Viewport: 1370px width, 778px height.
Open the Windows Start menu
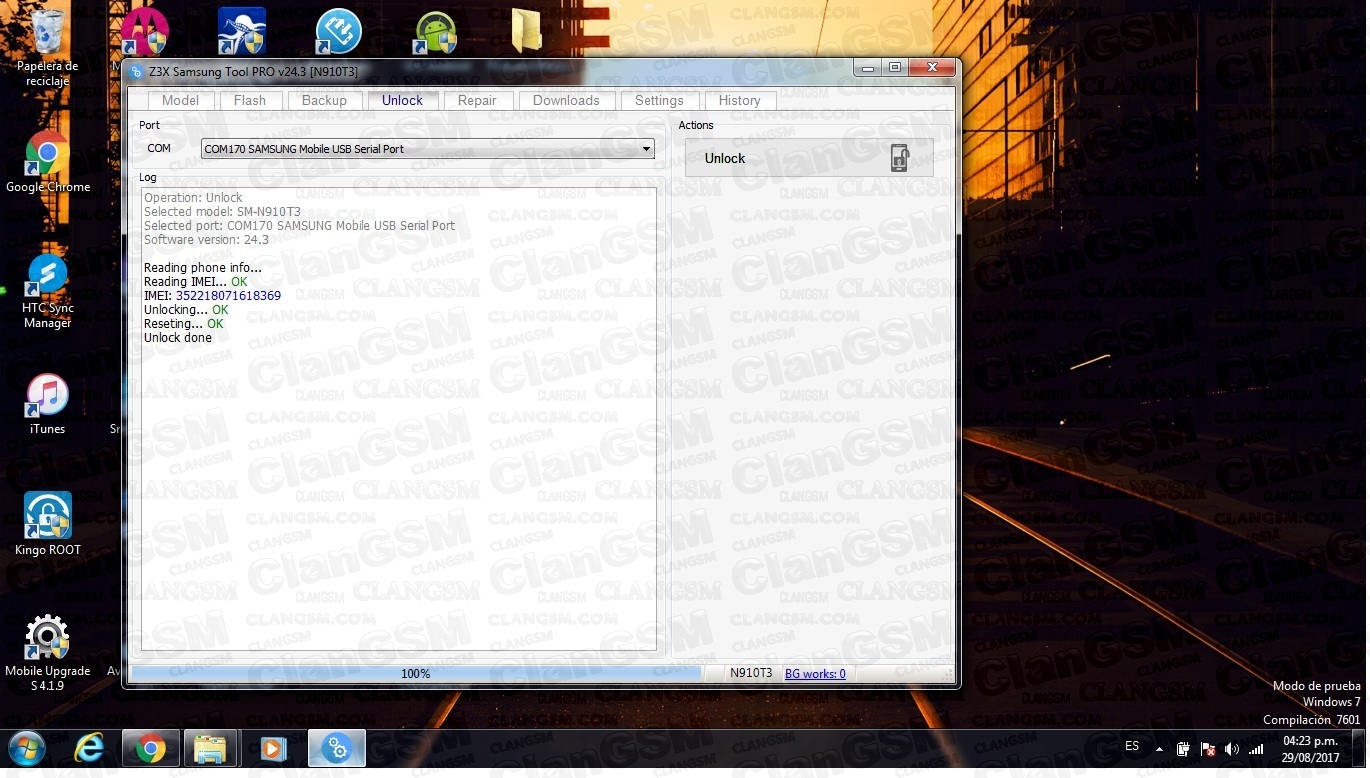[27, 749]
